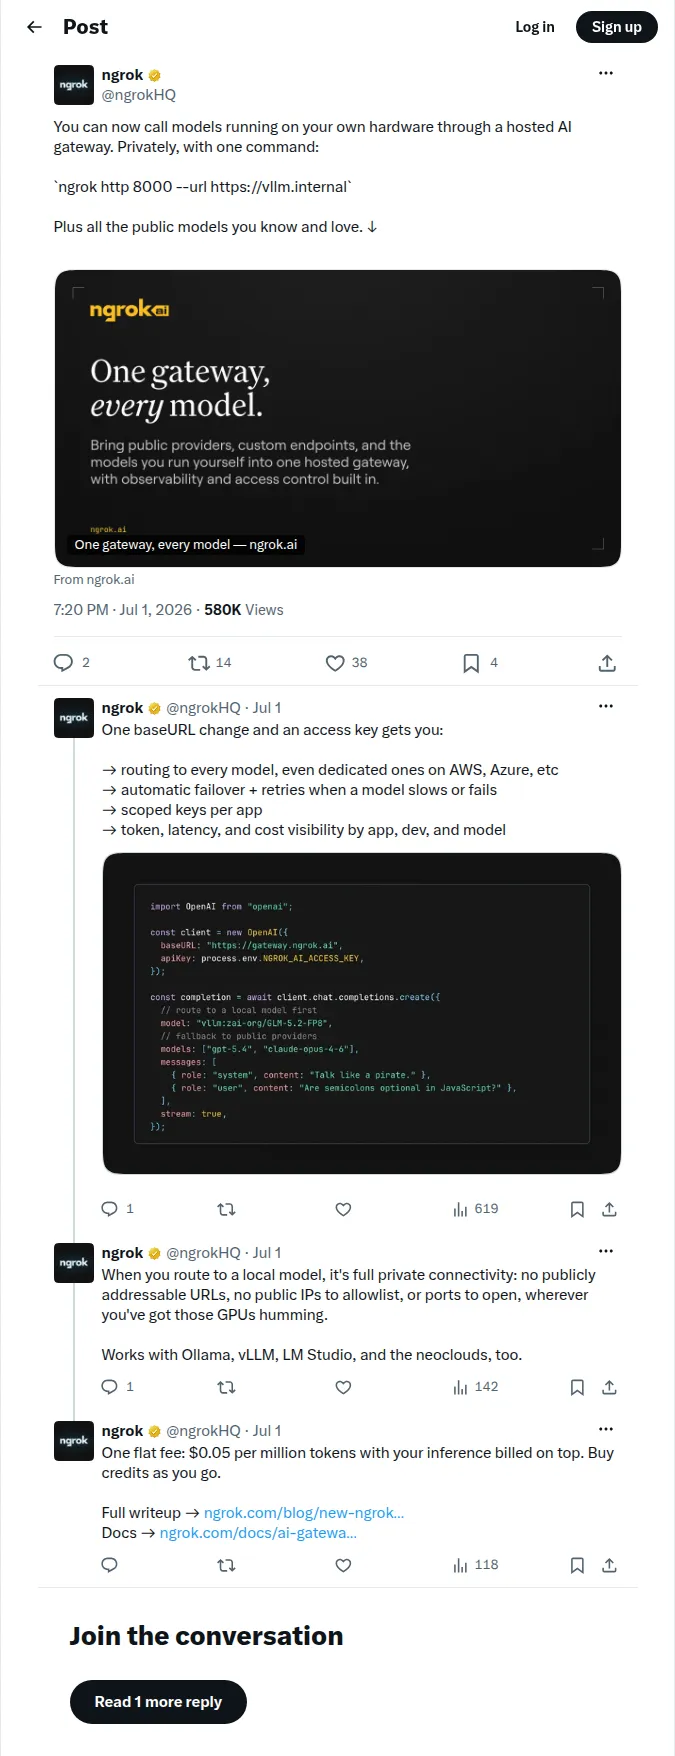
Task: Go back using the arrow icon
Action: 34,27
